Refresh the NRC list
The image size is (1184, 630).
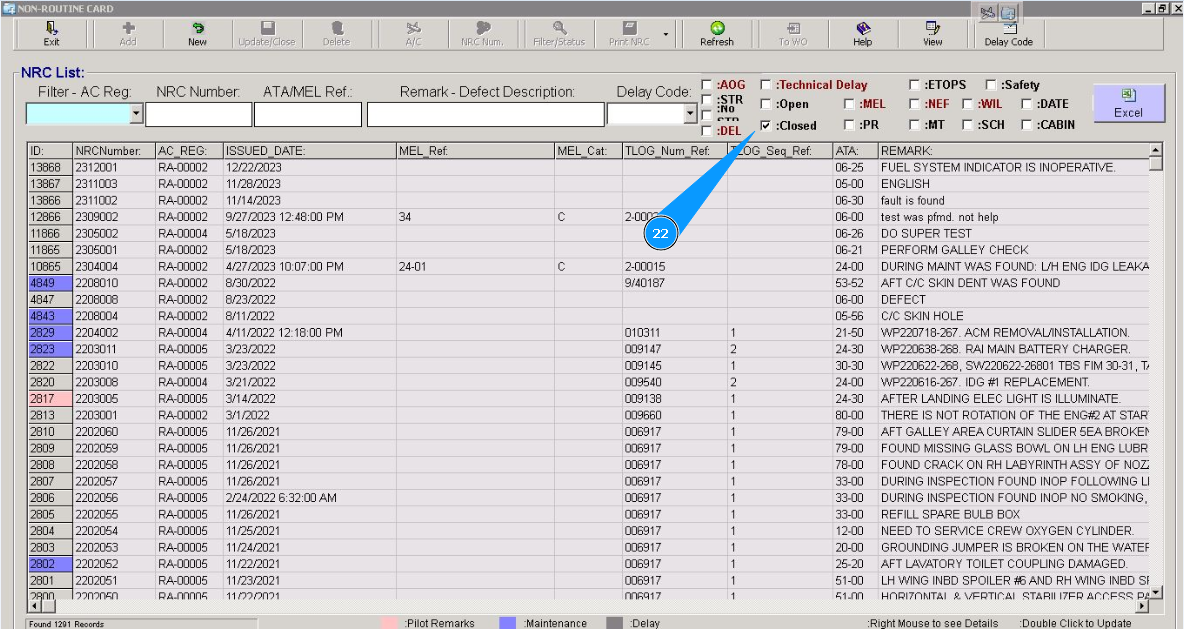pos(717,34)
